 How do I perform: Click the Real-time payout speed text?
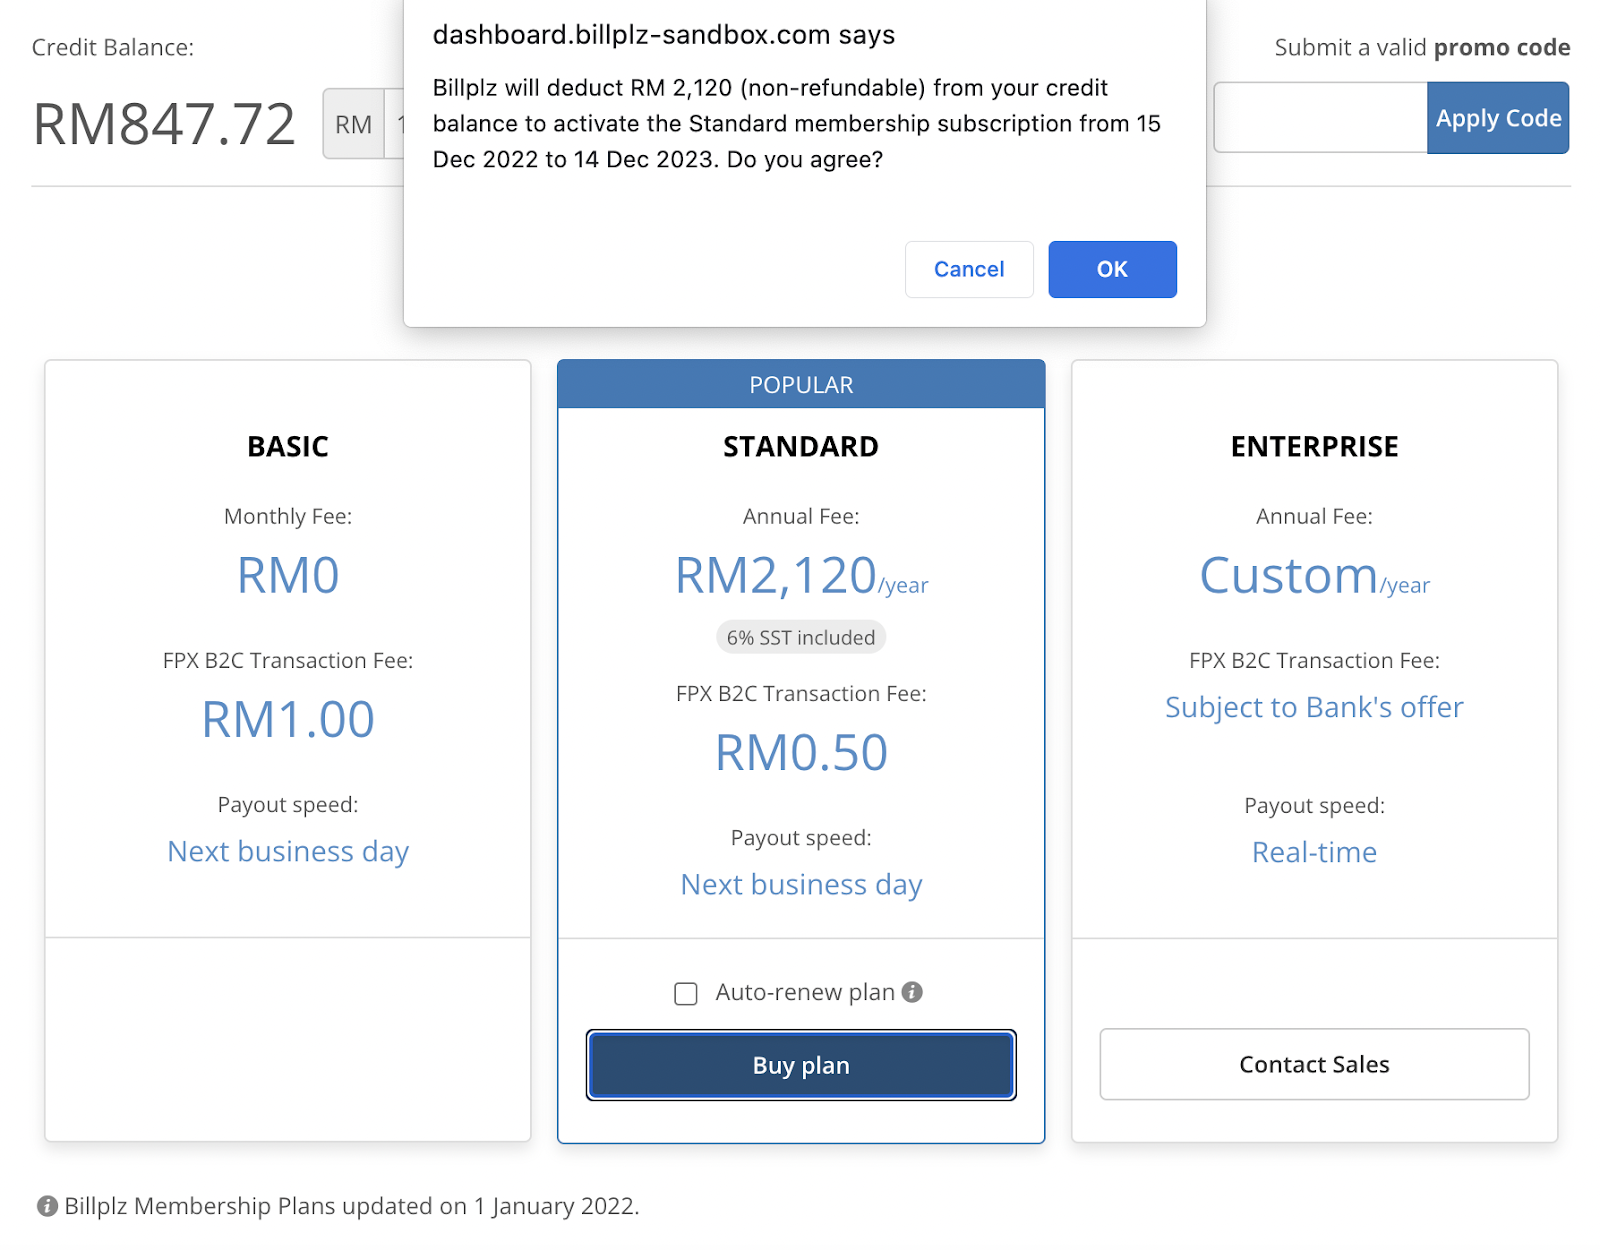1314,852
